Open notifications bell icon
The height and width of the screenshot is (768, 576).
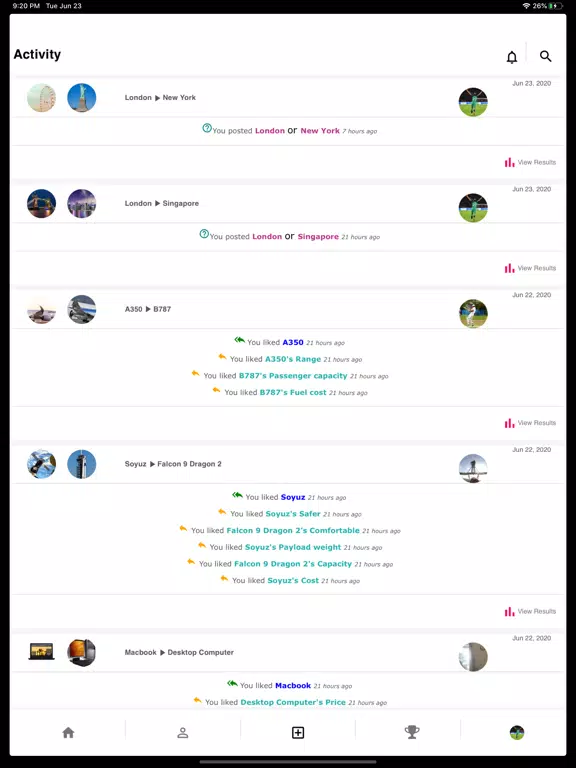coord(511,57)
